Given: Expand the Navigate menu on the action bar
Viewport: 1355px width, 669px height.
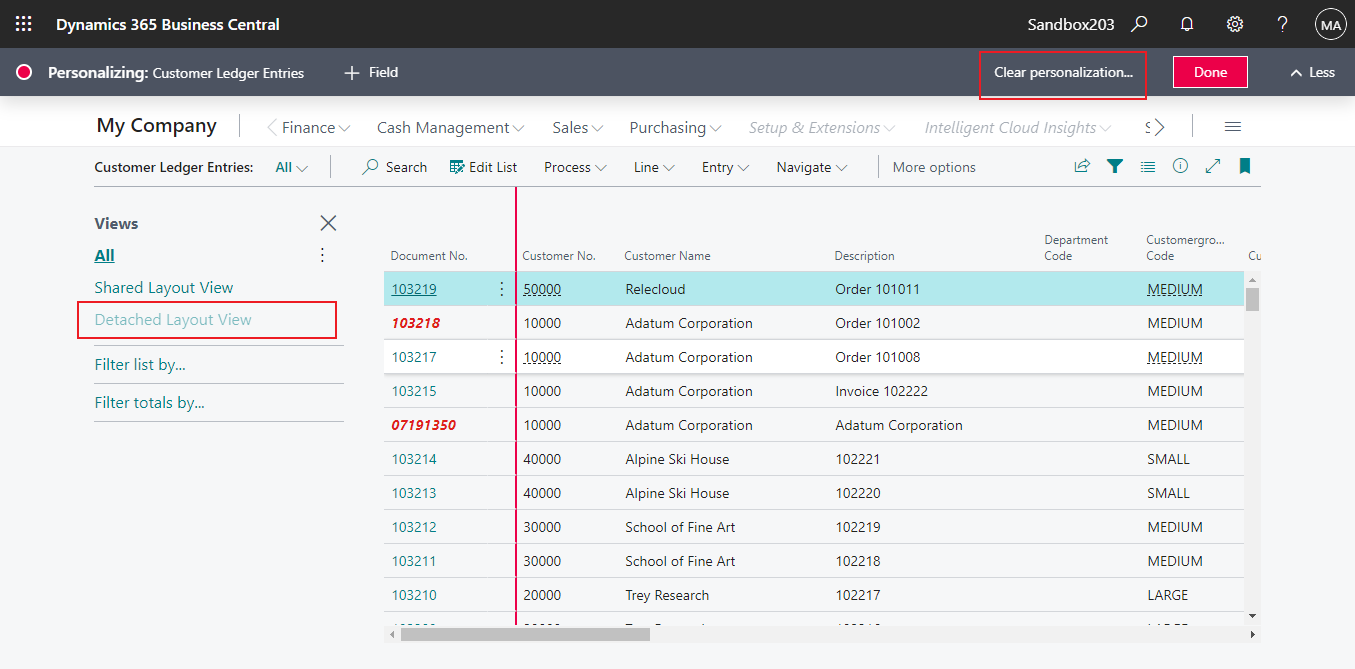Looking at the screenshot, I should point(810,166).
